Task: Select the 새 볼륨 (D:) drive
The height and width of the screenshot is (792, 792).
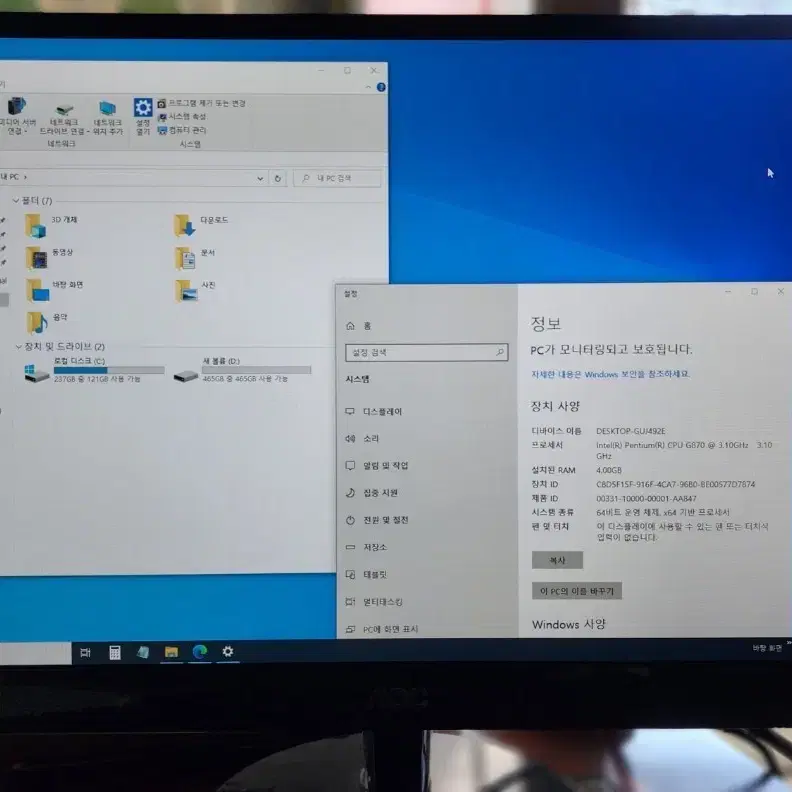Action: (x=242, y=370)
